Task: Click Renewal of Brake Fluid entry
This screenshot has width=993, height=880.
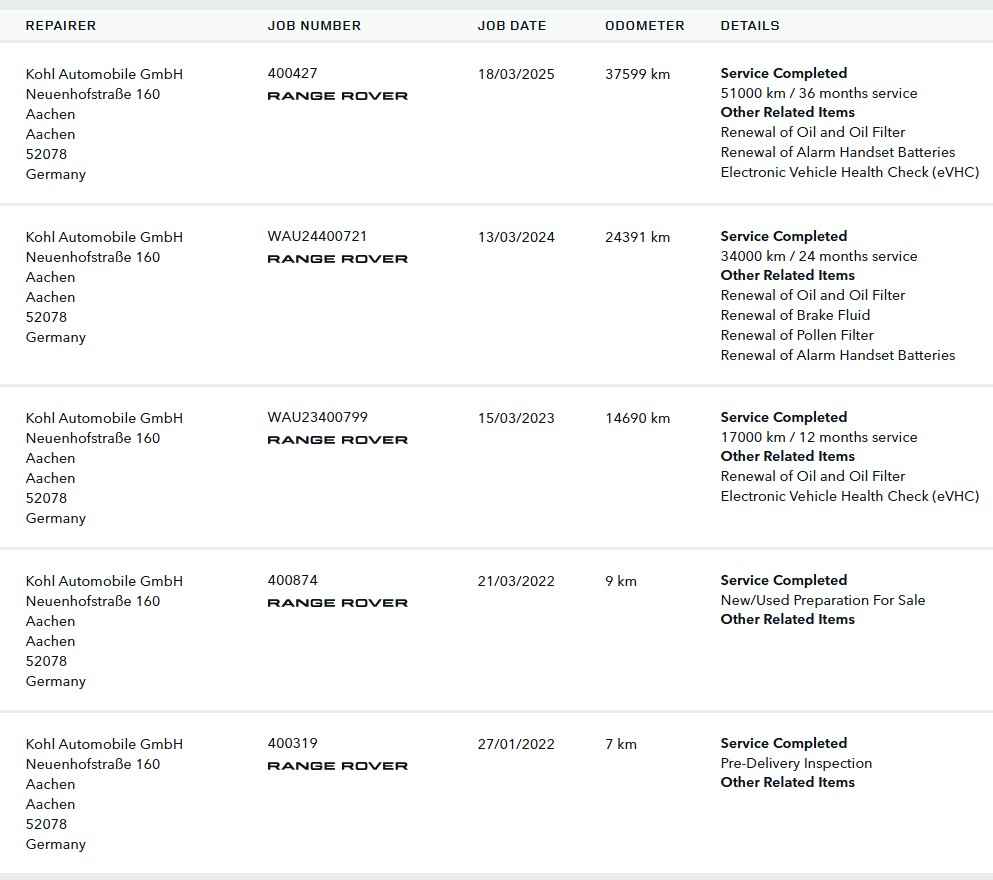Action: [795, 315]
